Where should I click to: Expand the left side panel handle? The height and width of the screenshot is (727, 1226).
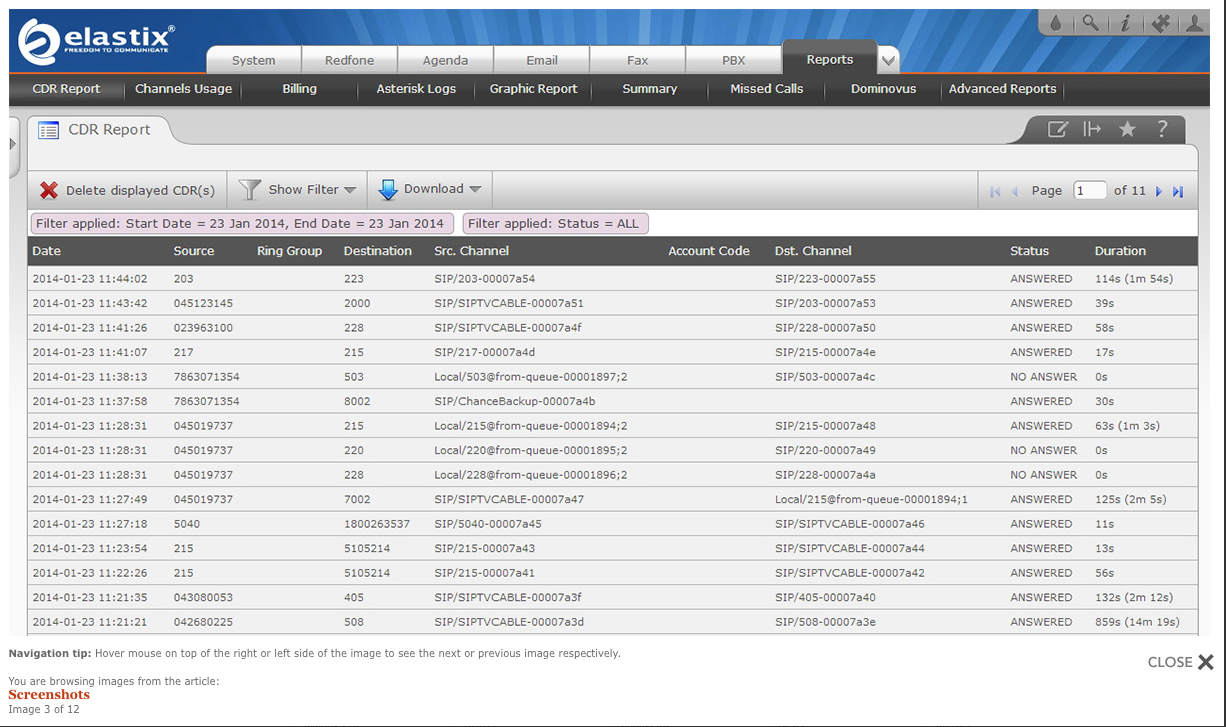click(13, 144)
